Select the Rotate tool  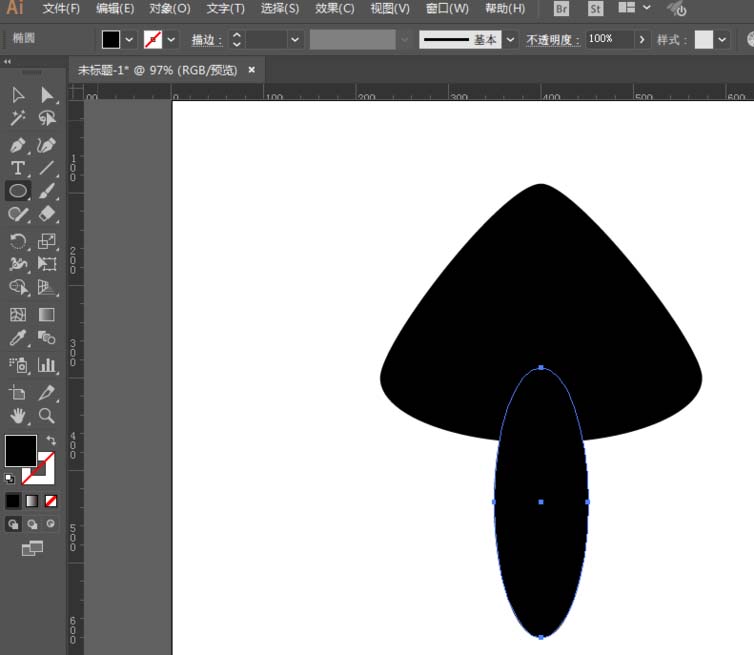tap(18, 240)
